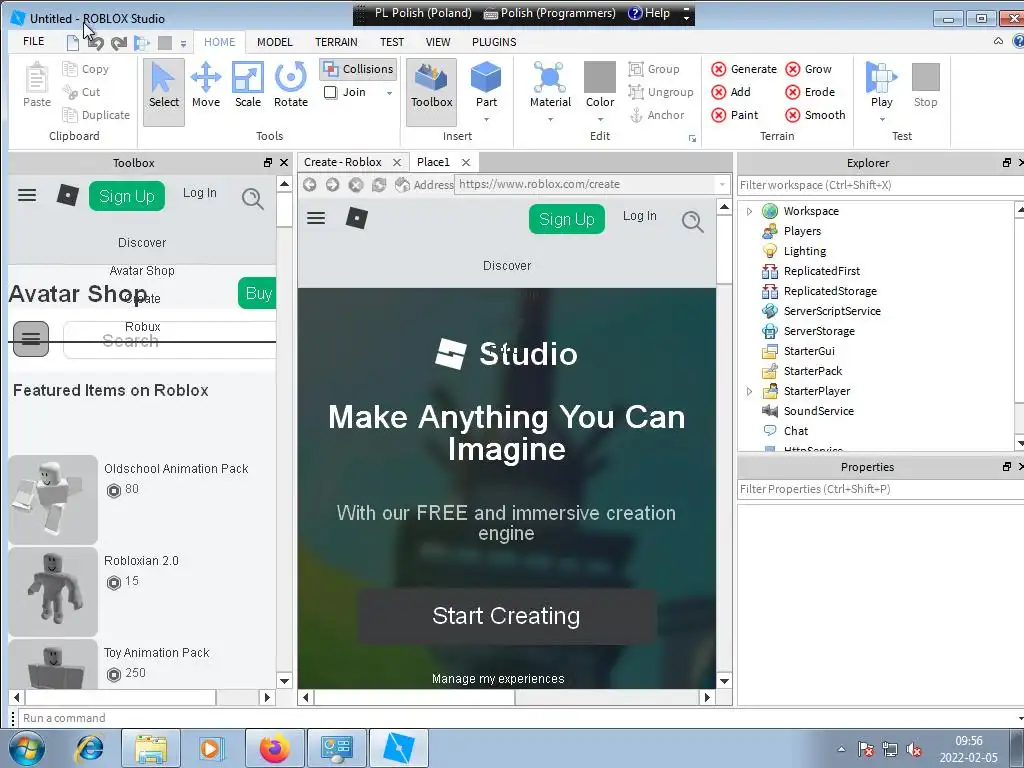Open the Color dropdown arrow
Viewport: 1024px width, 768px height.
tap(600, 120)
